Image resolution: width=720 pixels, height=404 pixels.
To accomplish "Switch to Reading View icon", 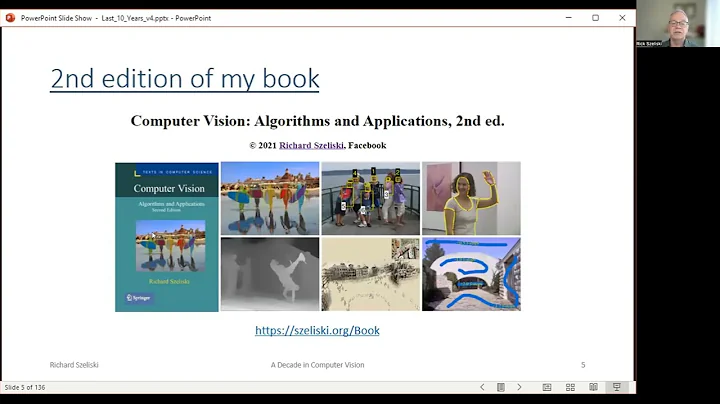I will pos(593,387).
